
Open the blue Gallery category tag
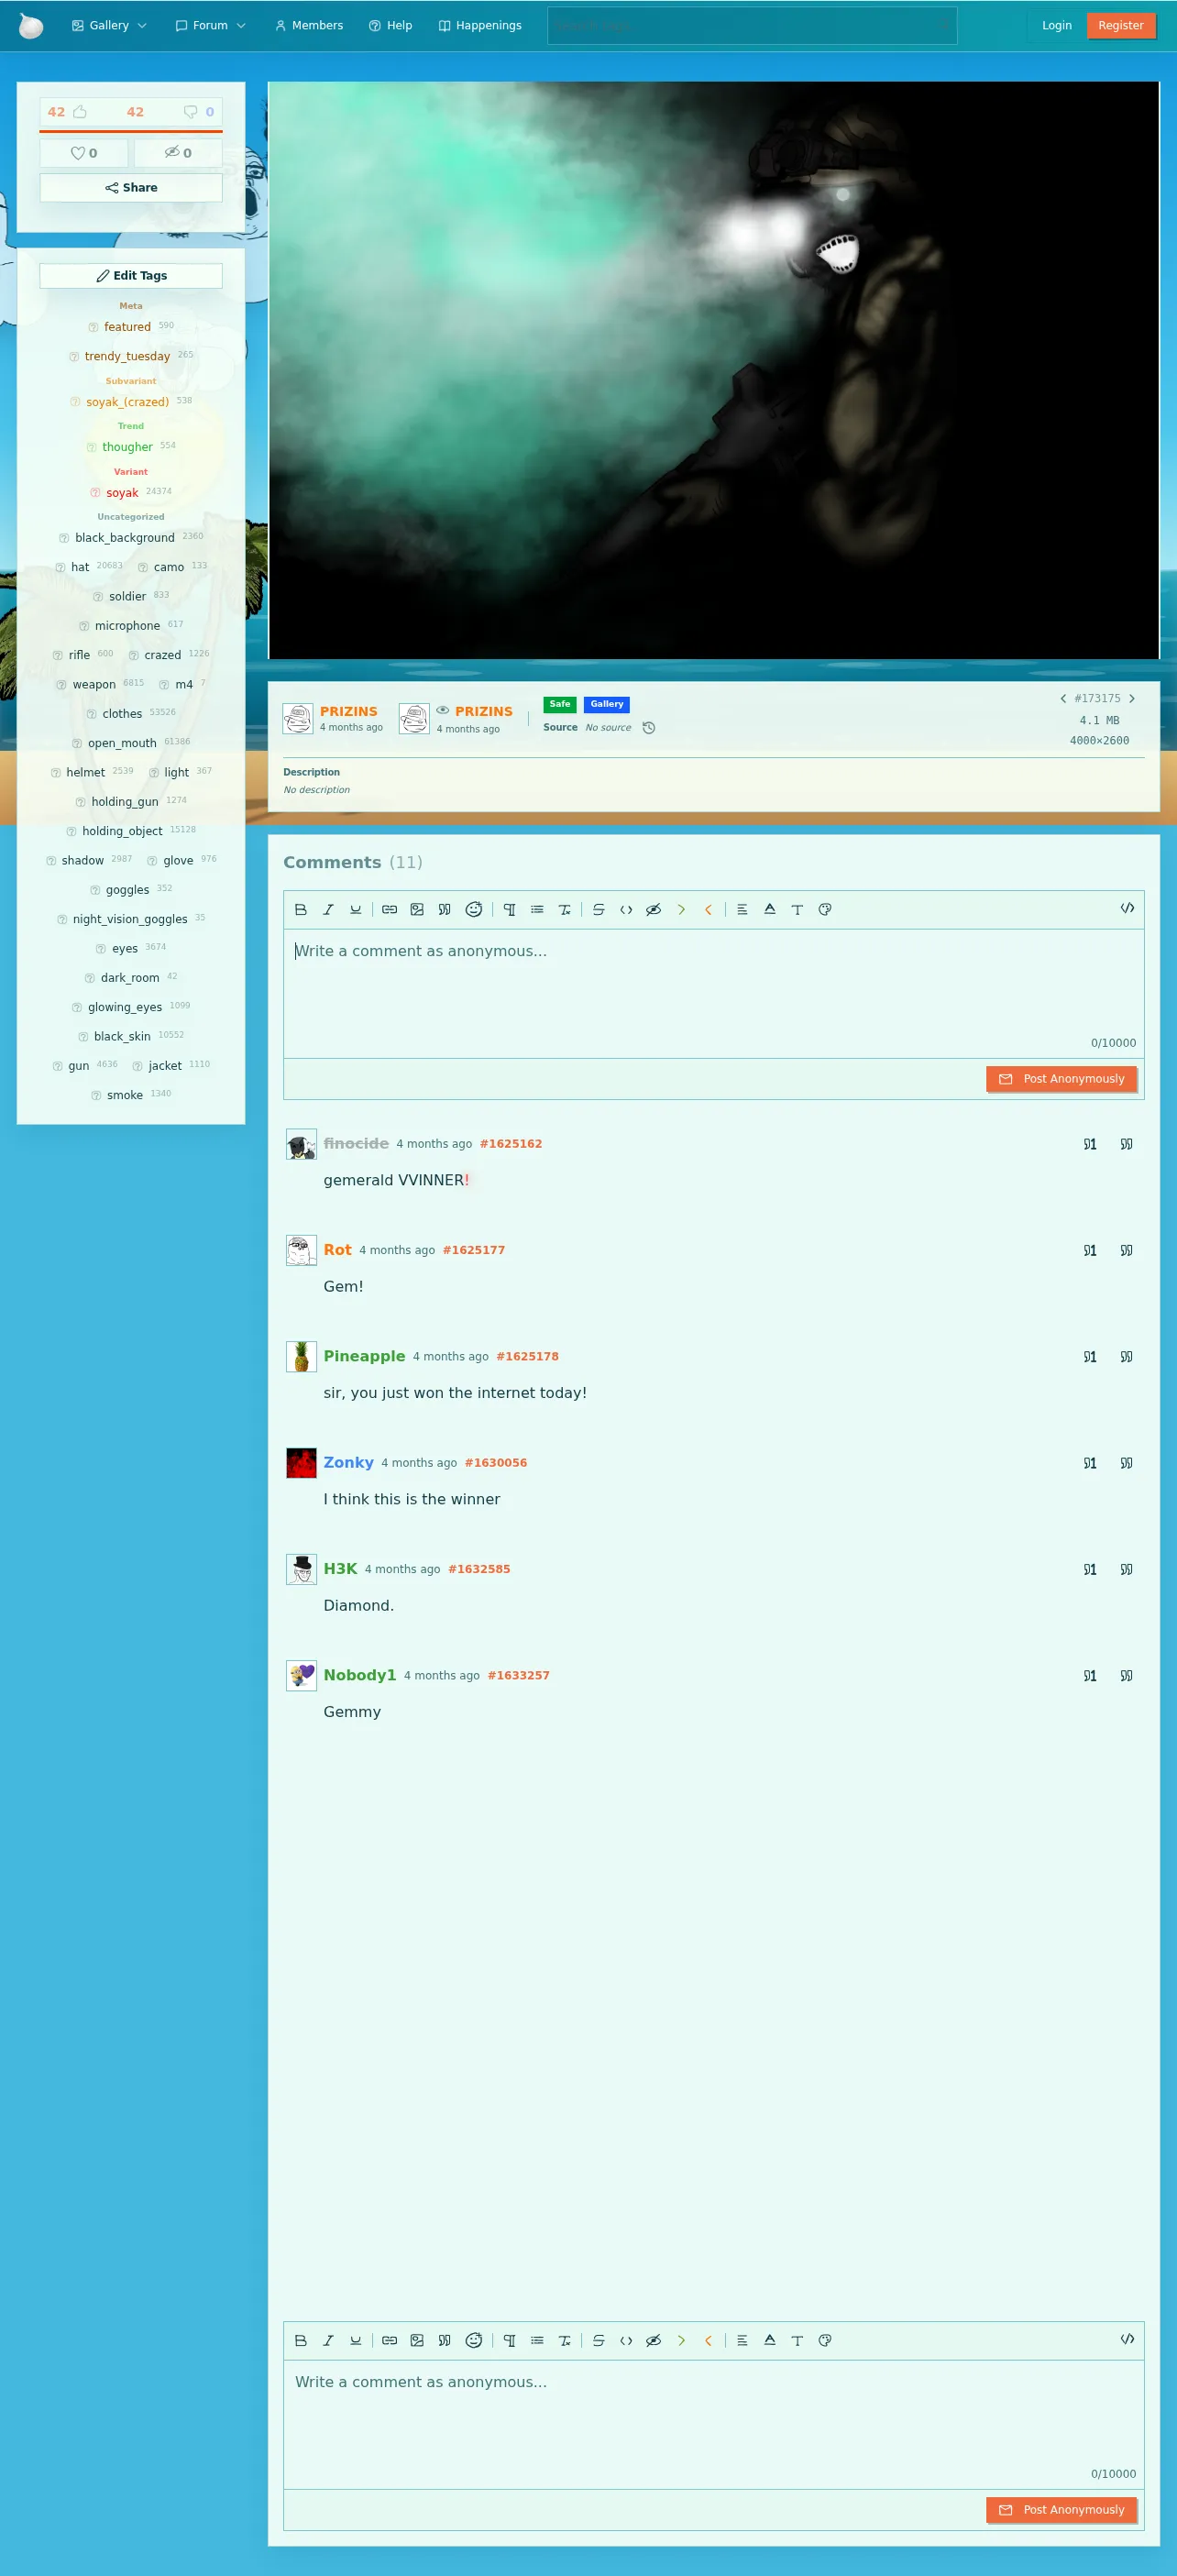tap(607, 705)
